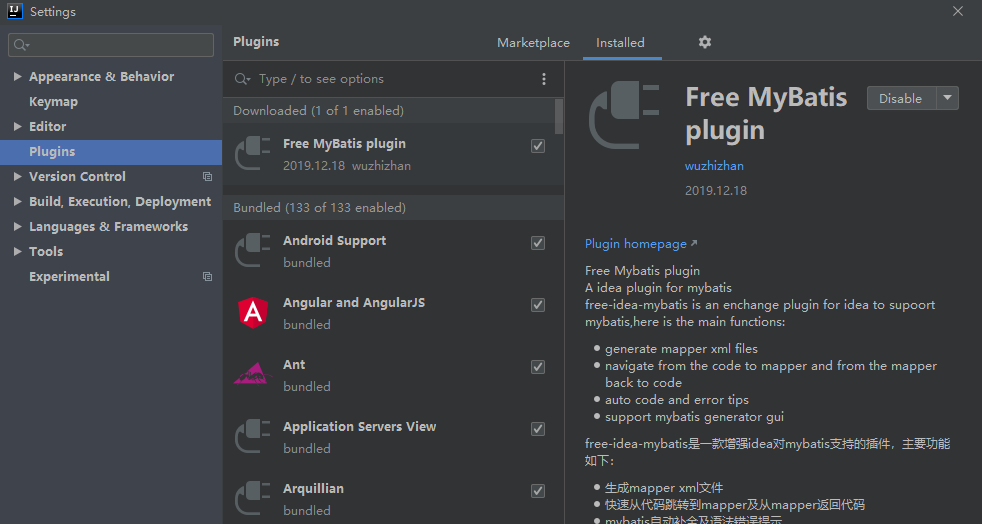Click the Ant plugin purple icon
Viewport: 982px width, 524px height.
(253, 374)
